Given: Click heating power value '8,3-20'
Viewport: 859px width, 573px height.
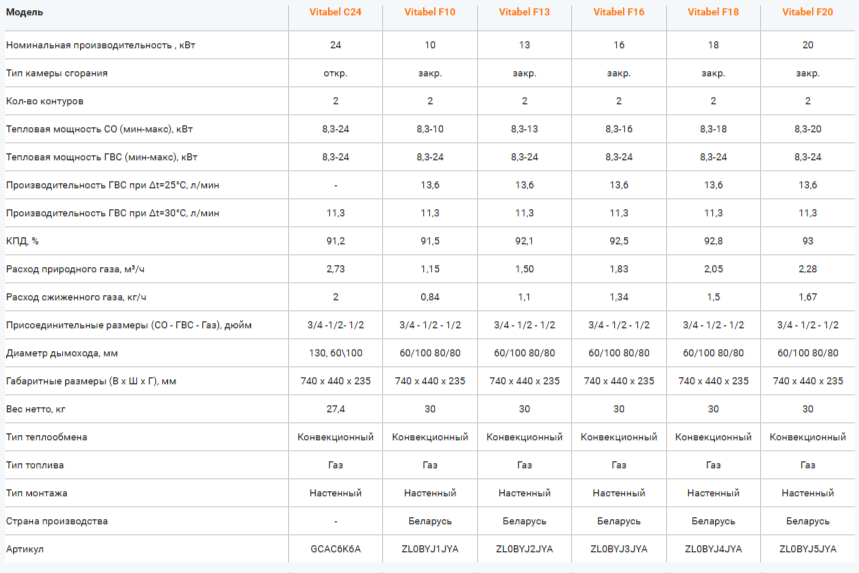Looking at the screenshot, I should point(808,129).
